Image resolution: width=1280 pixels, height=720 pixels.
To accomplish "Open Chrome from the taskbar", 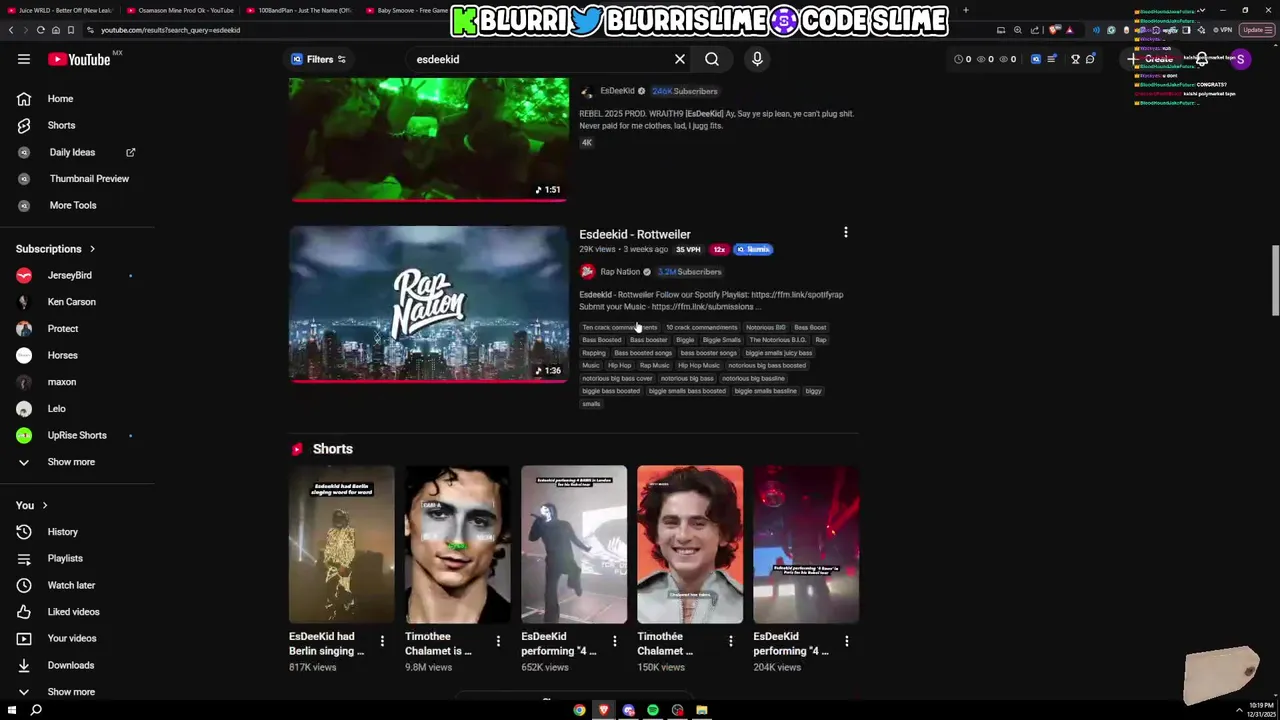I will coord(579,710).
